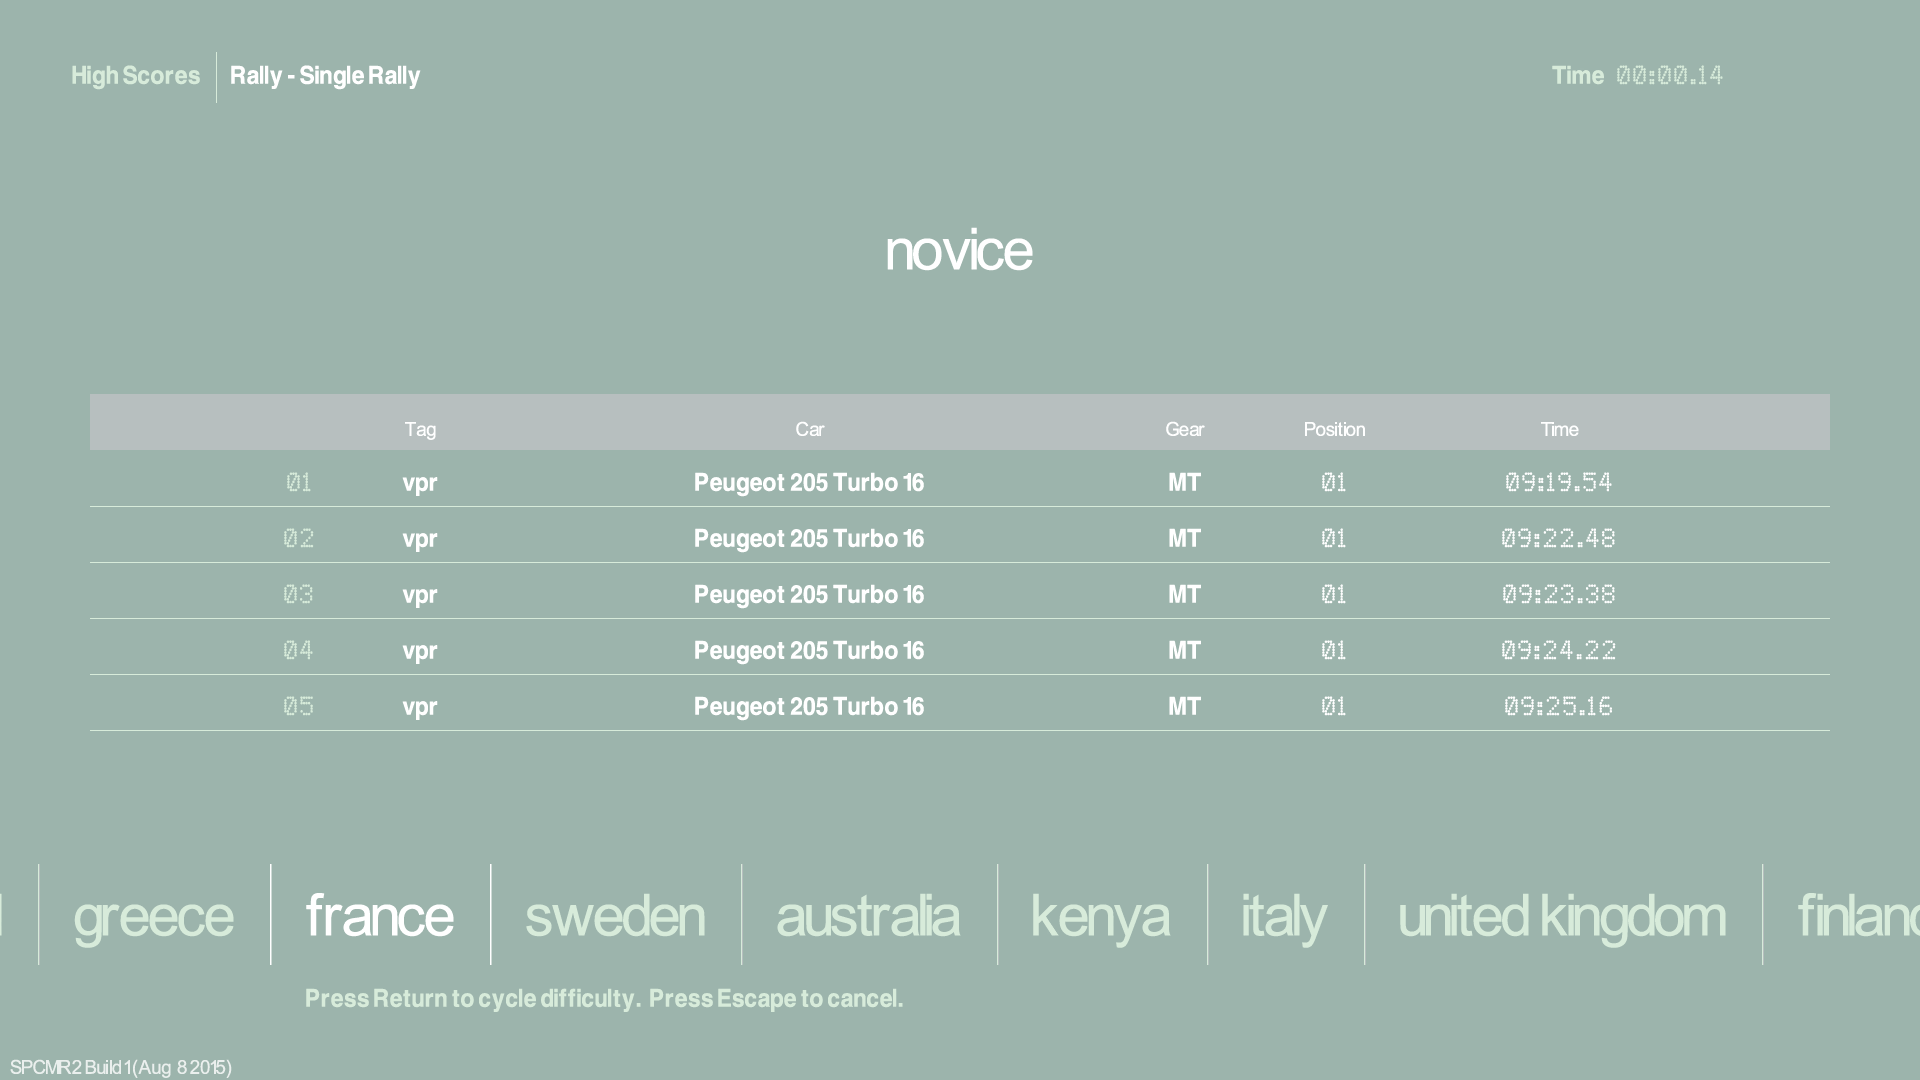
Task: Select first place score row 01
Action: (958, 482)
